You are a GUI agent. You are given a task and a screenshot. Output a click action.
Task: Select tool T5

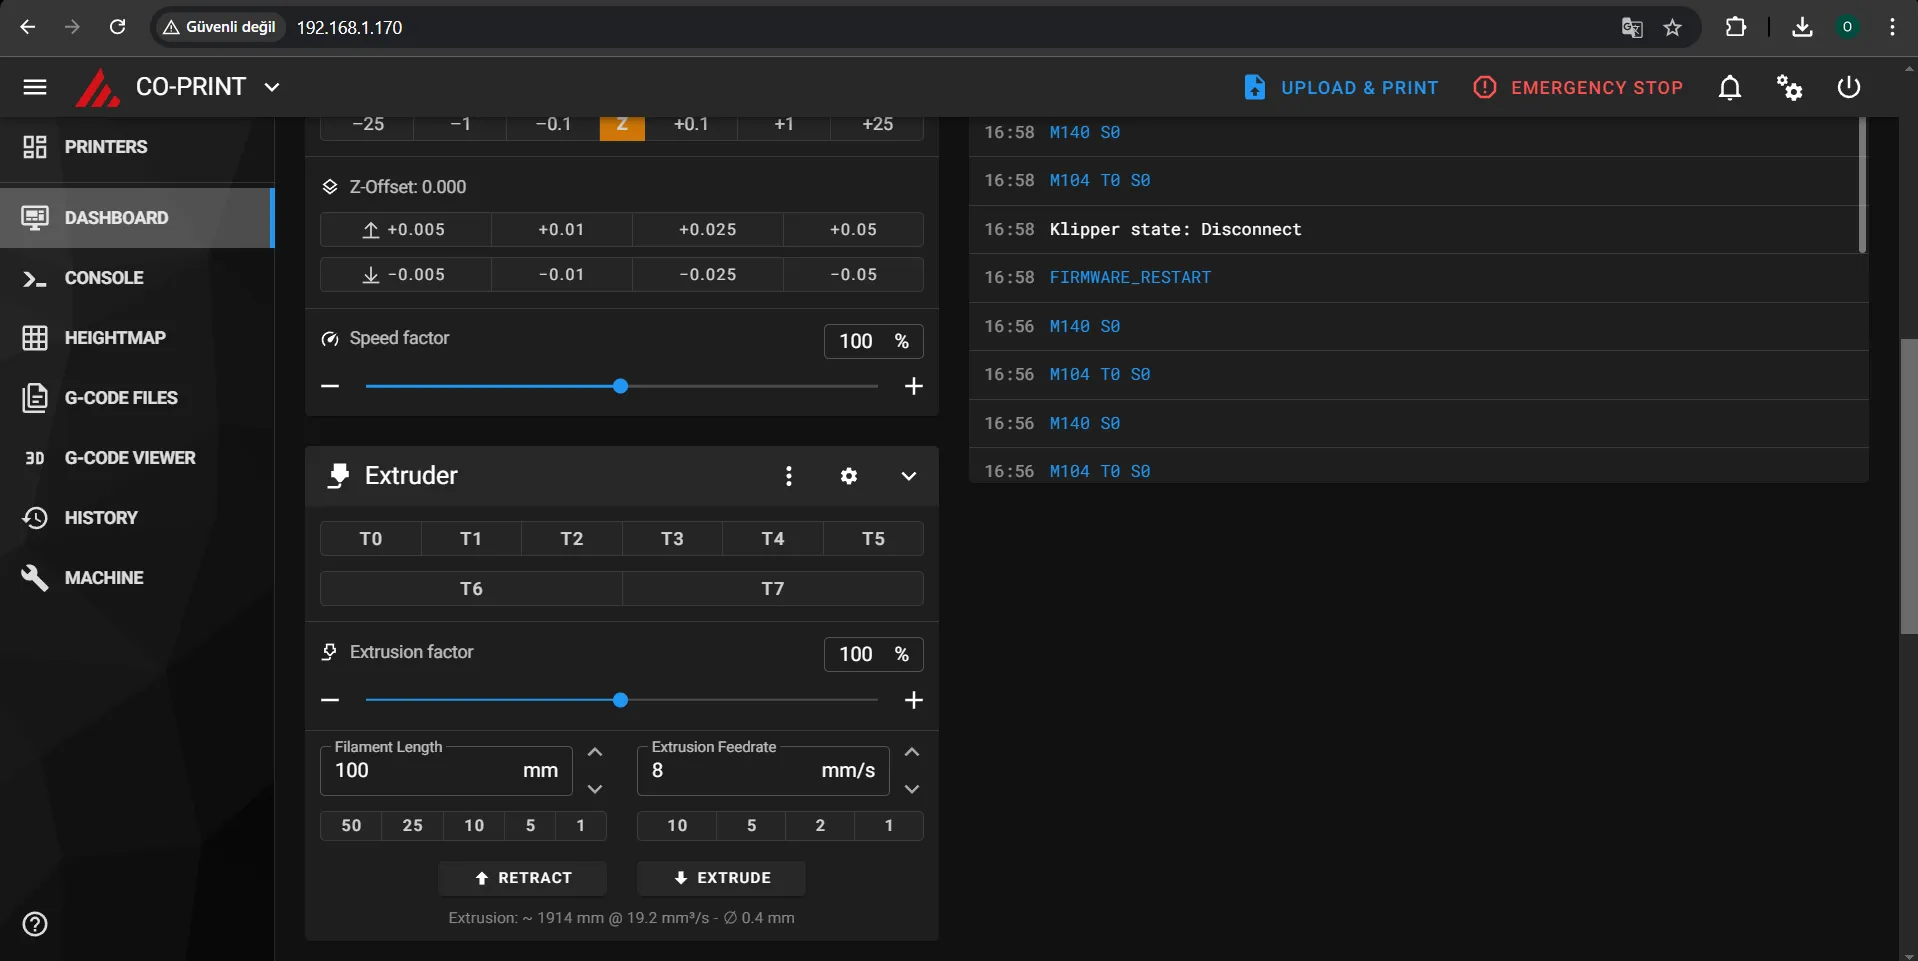874,539
